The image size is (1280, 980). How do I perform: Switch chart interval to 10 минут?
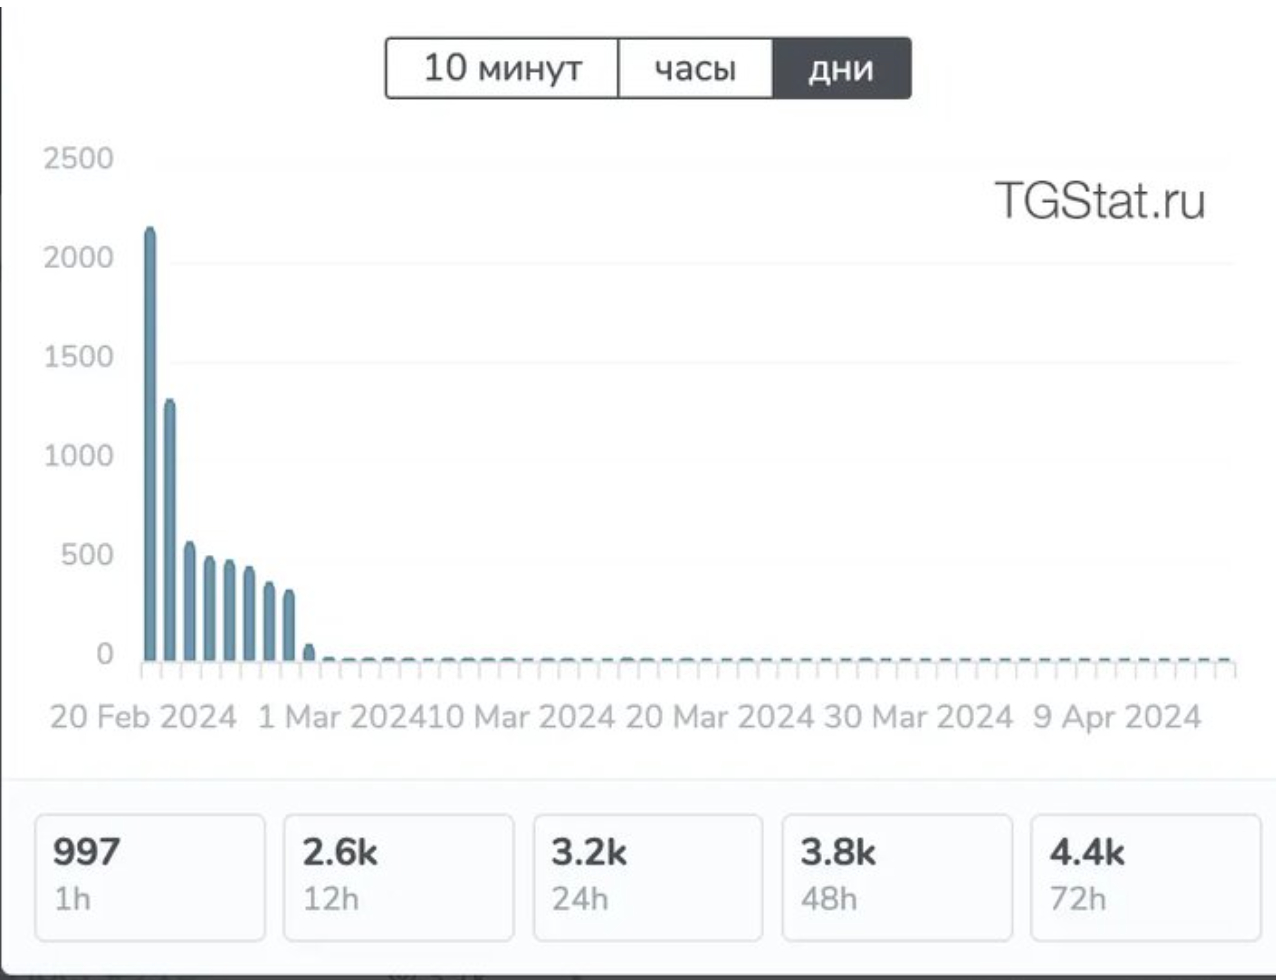[502, 69]
